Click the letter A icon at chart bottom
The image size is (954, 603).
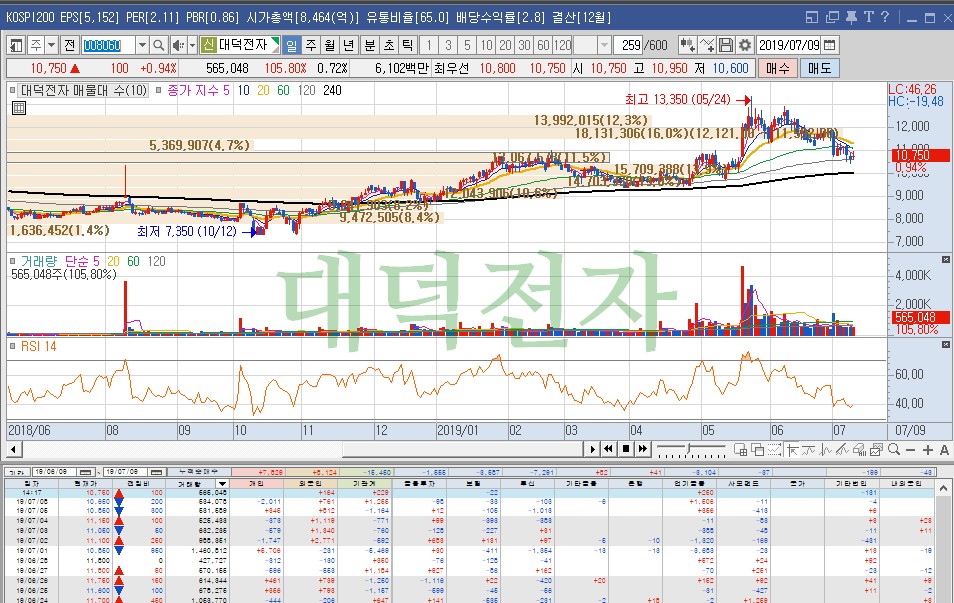pos(944,450)
